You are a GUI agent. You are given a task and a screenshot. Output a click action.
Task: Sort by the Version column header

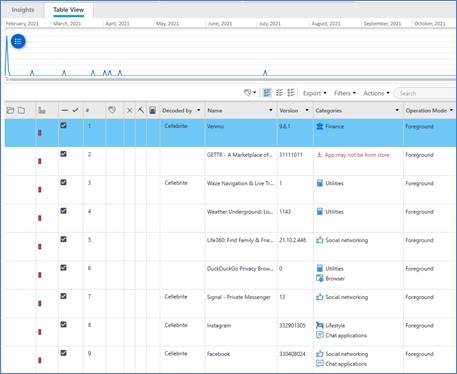point(289,110)
